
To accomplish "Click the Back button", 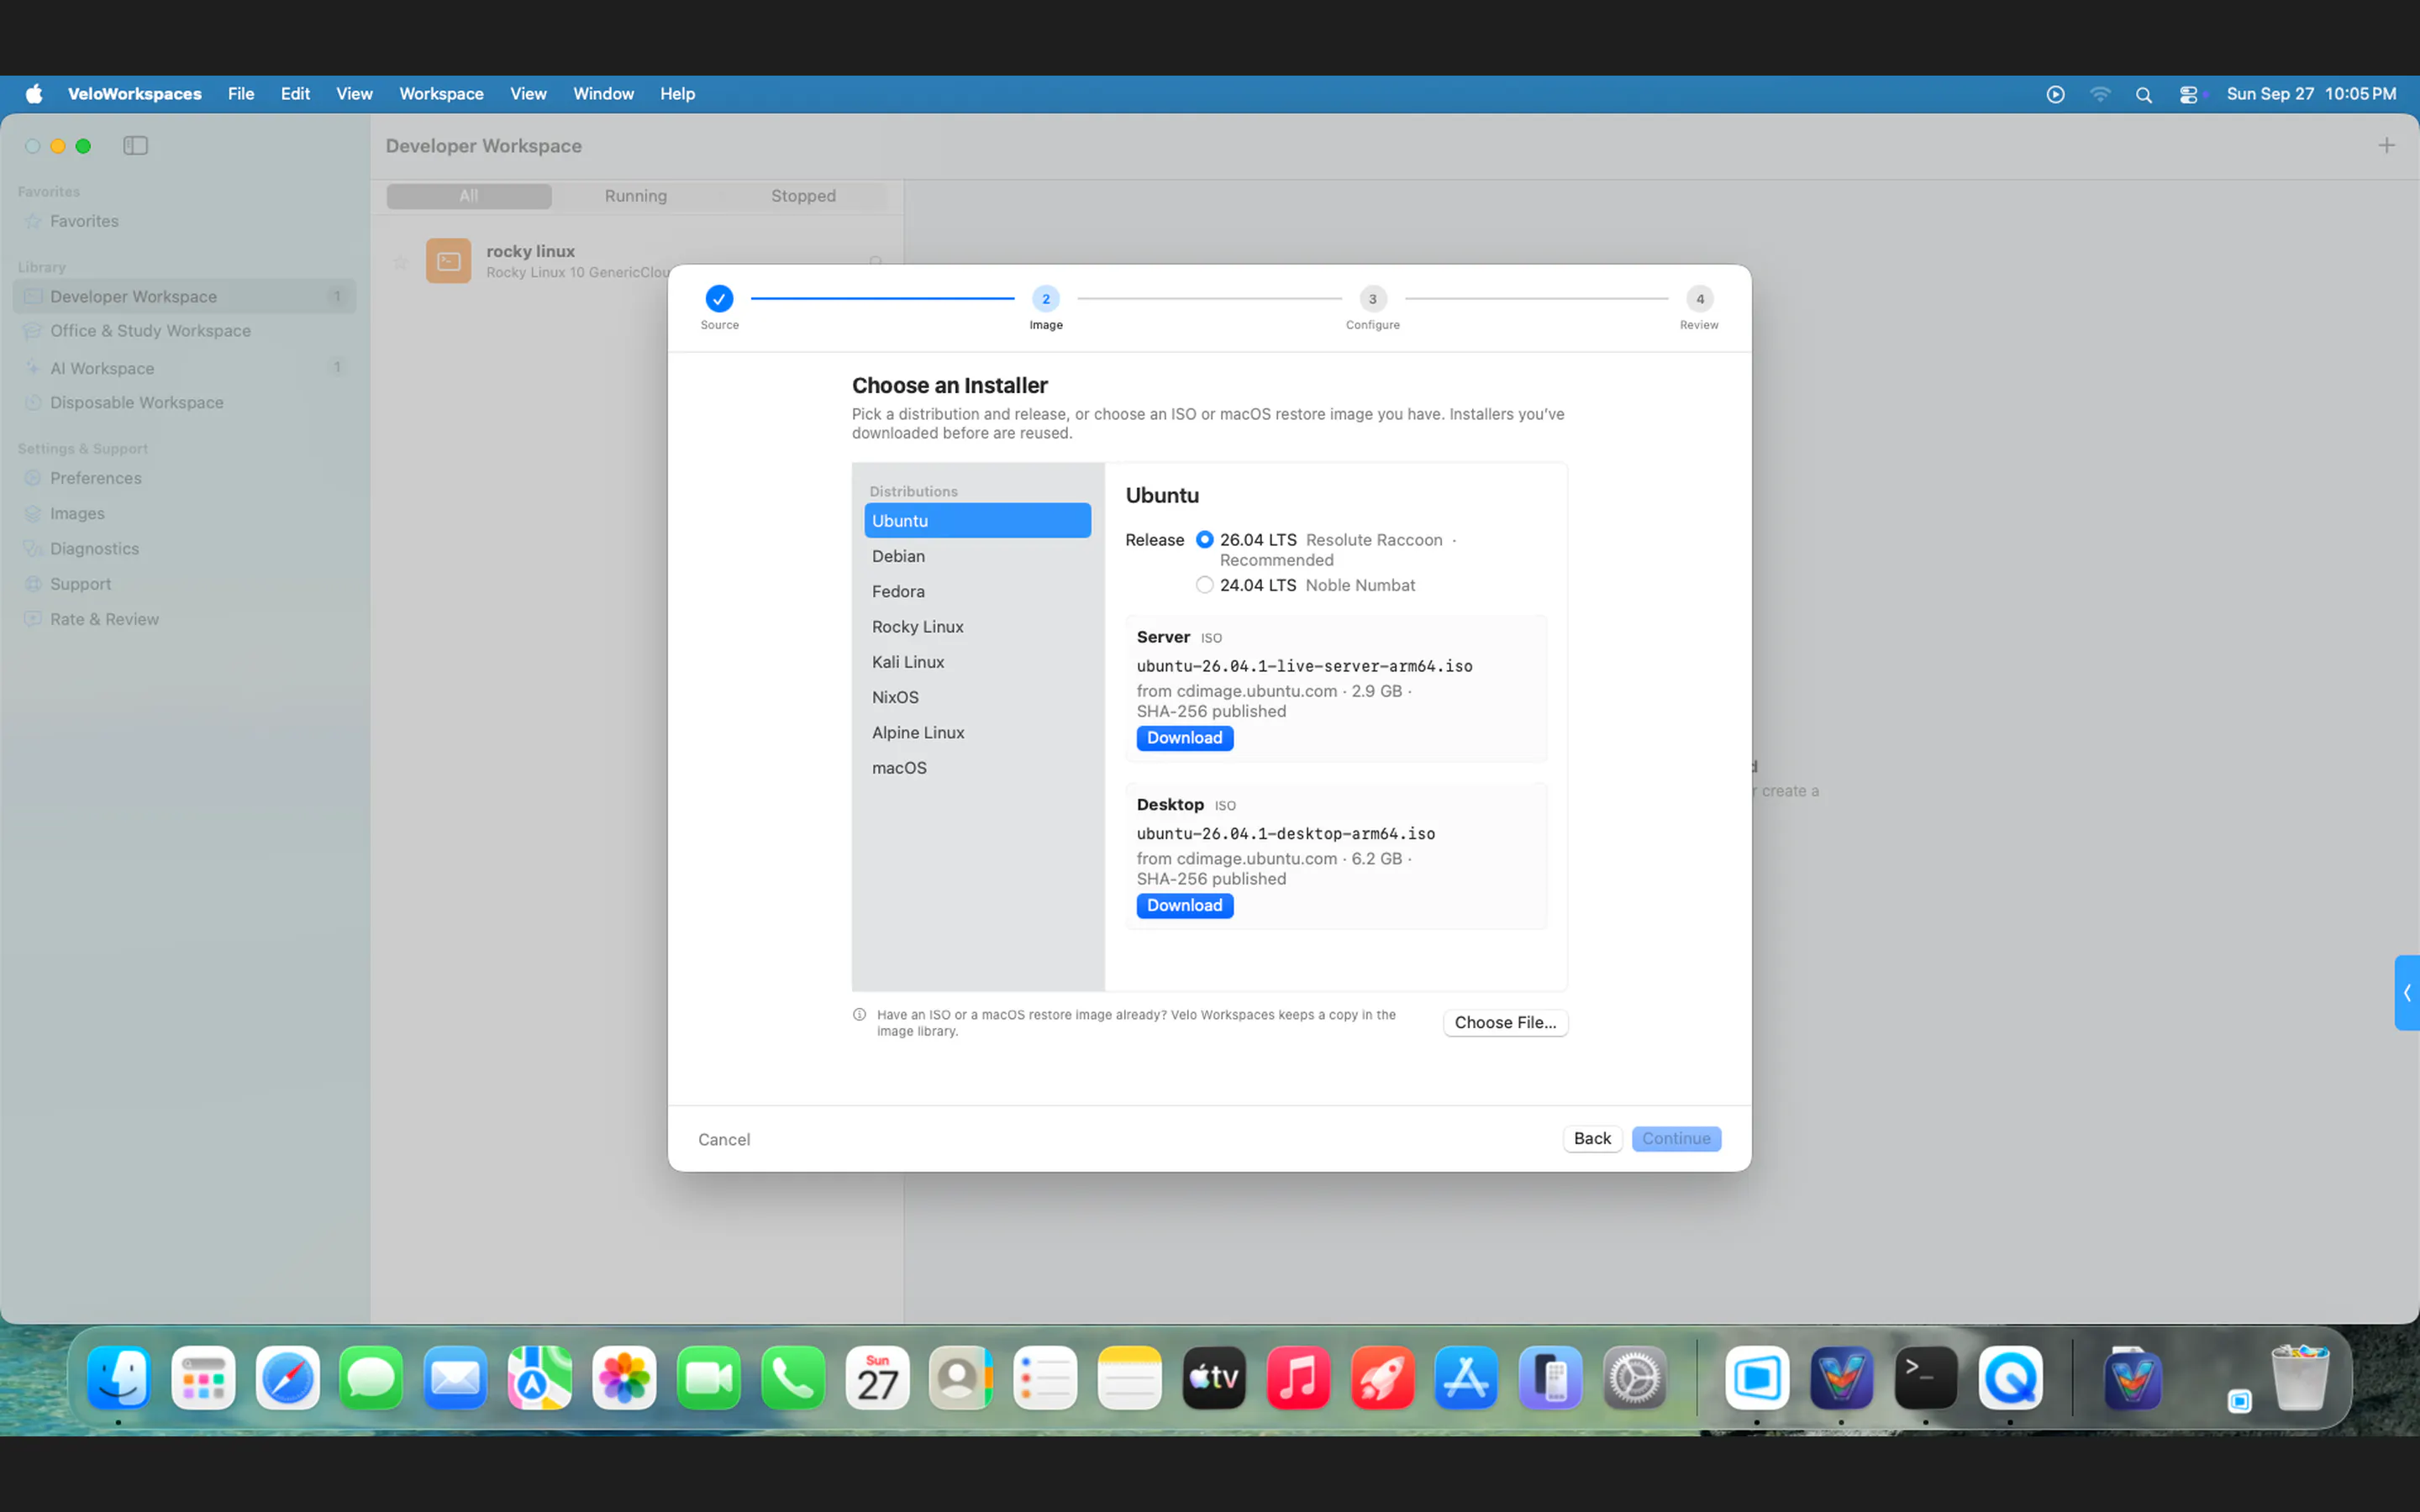I will [1592, 1138].
